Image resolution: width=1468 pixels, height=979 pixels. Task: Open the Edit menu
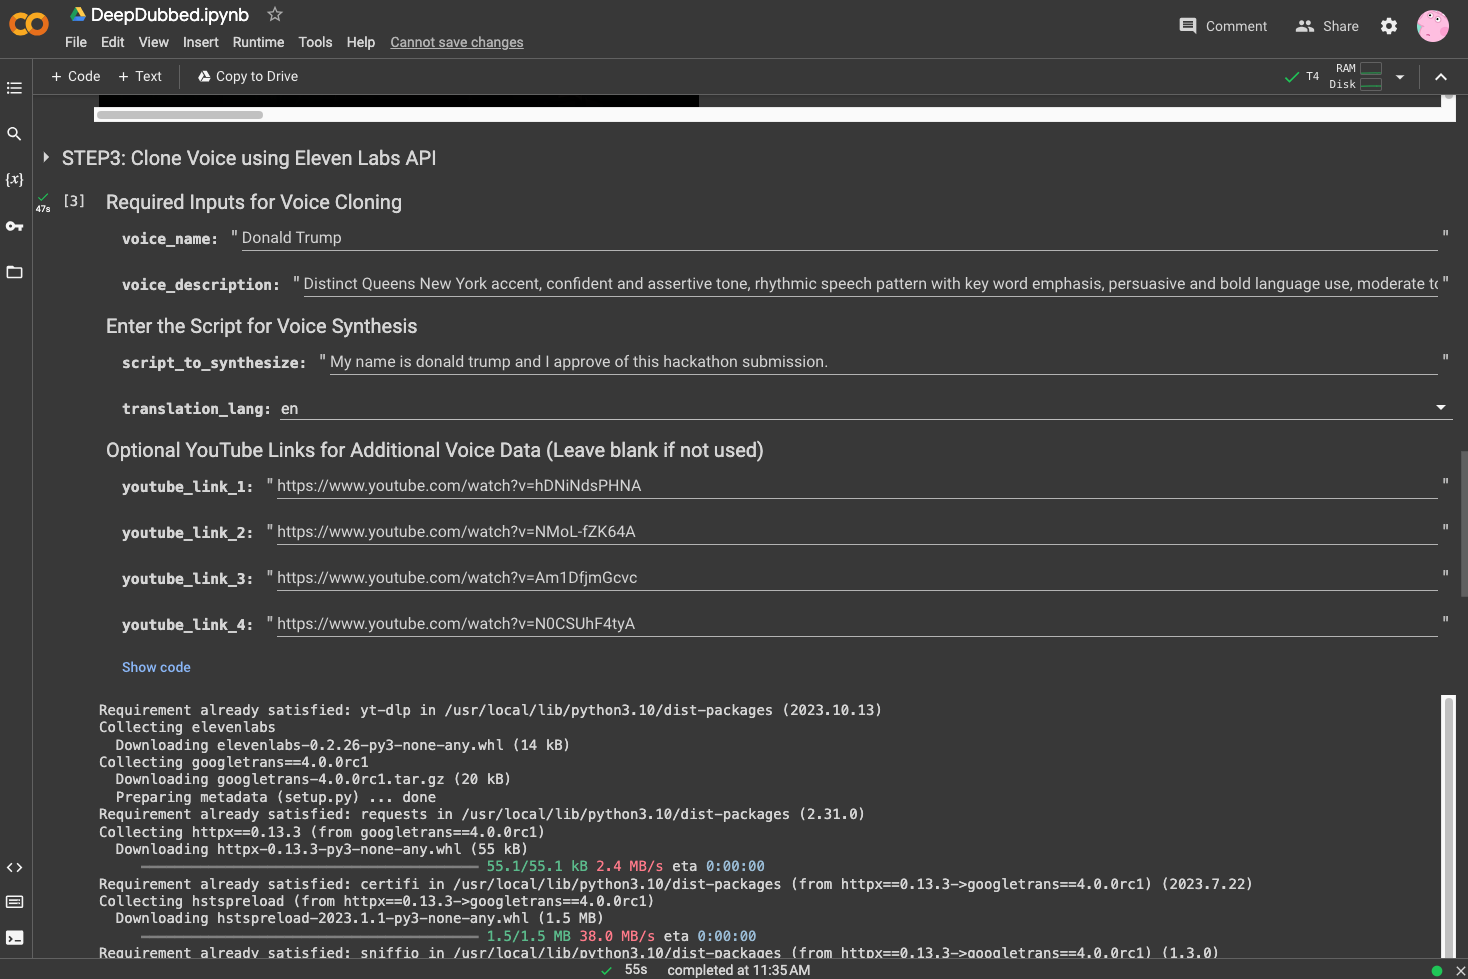[113, 42]
